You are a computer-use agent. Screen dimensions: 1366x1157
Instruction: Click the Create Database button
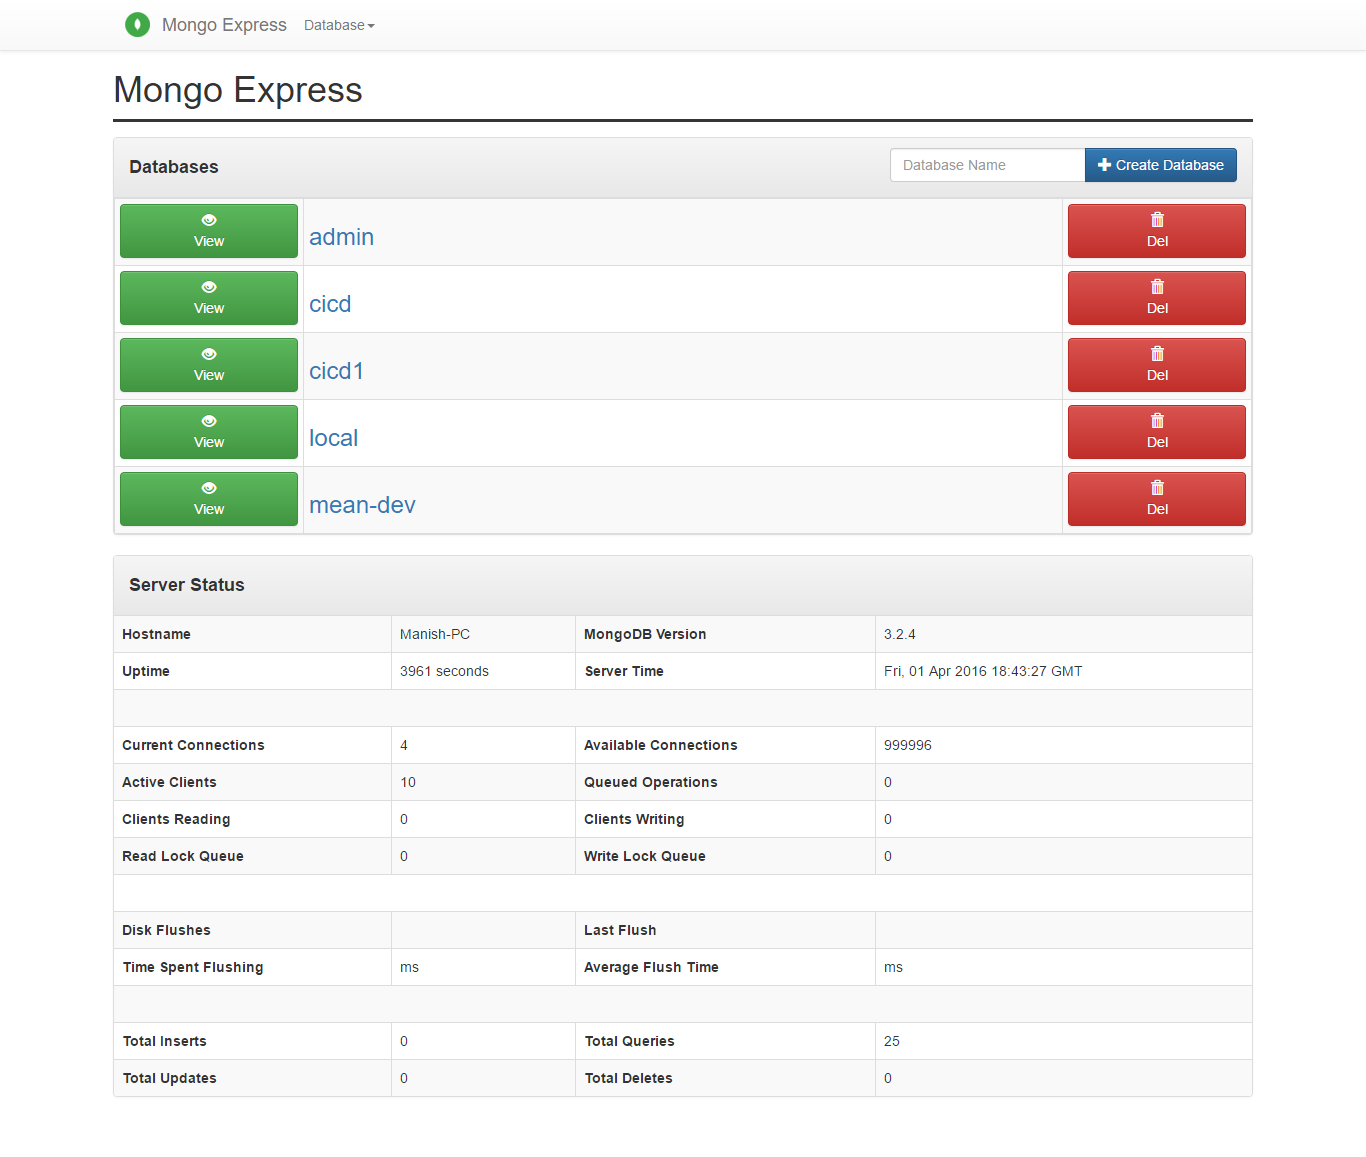pyautogui.click(x=1160, y=164)
